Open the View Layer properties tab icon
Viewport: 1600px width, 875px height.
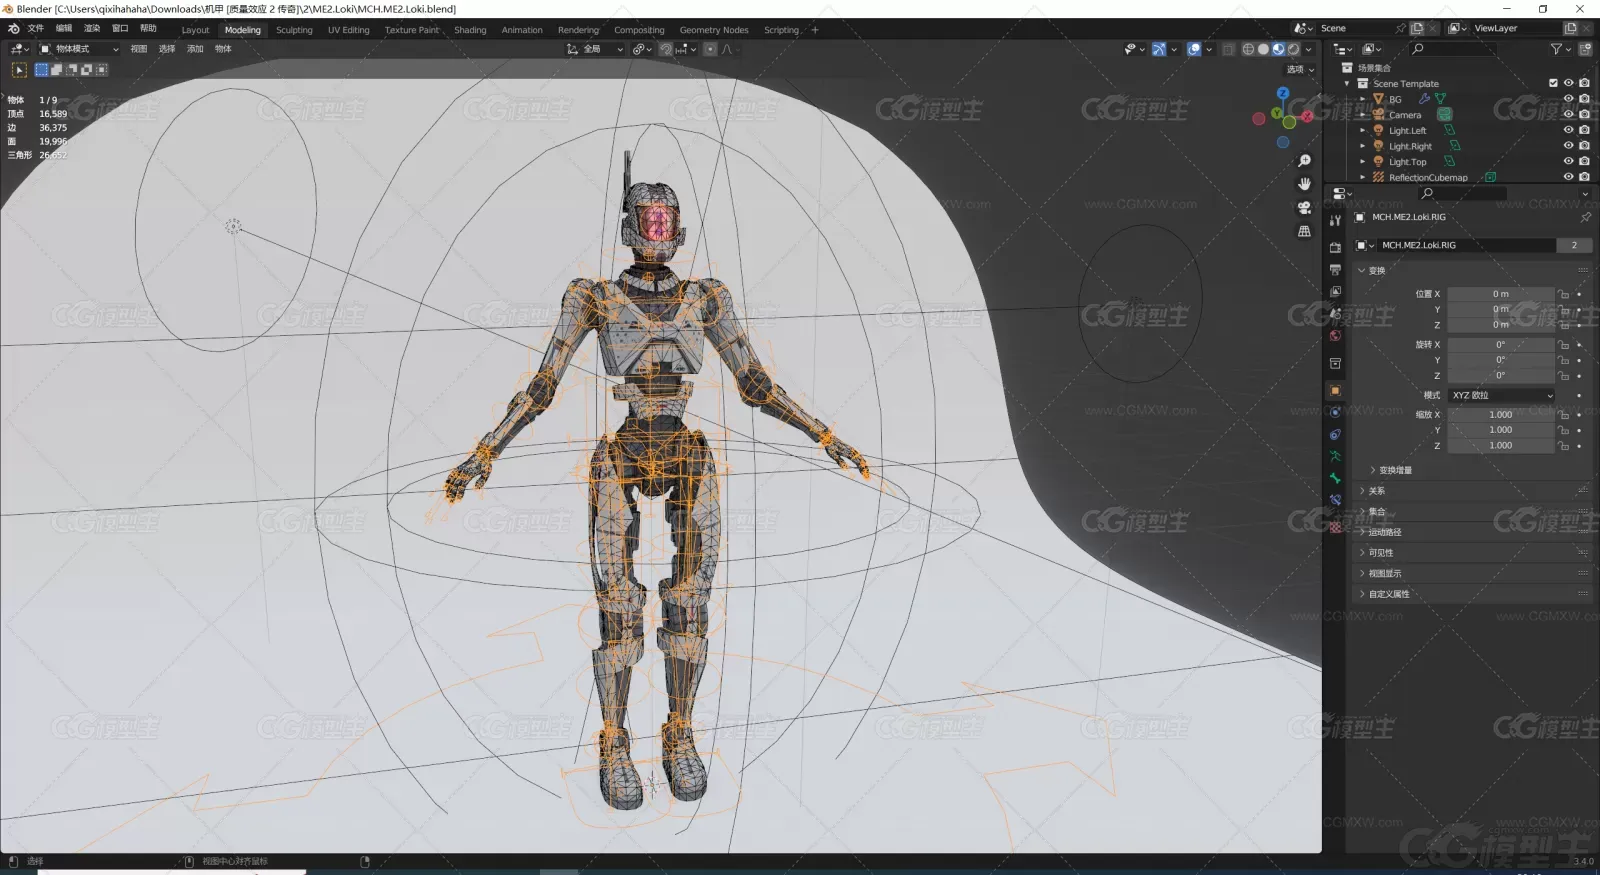(x=1335, y=291)
